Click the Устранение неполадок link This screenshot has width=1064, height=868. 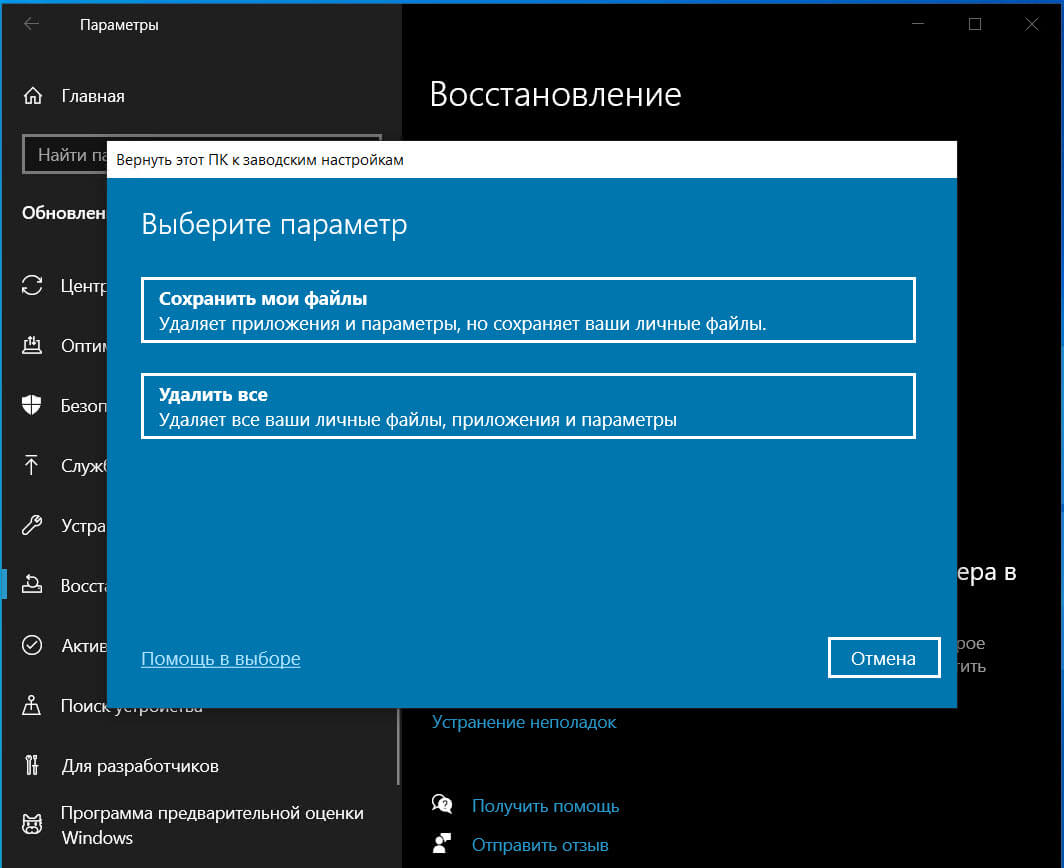pyautogui.click(x=524, y=722)
